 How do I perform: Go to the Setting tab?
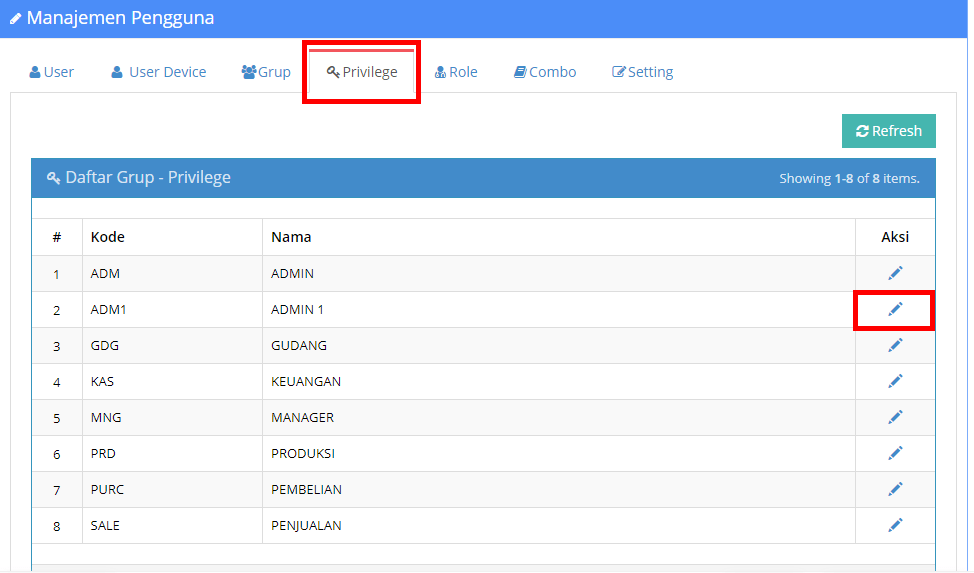click(642, 72)
